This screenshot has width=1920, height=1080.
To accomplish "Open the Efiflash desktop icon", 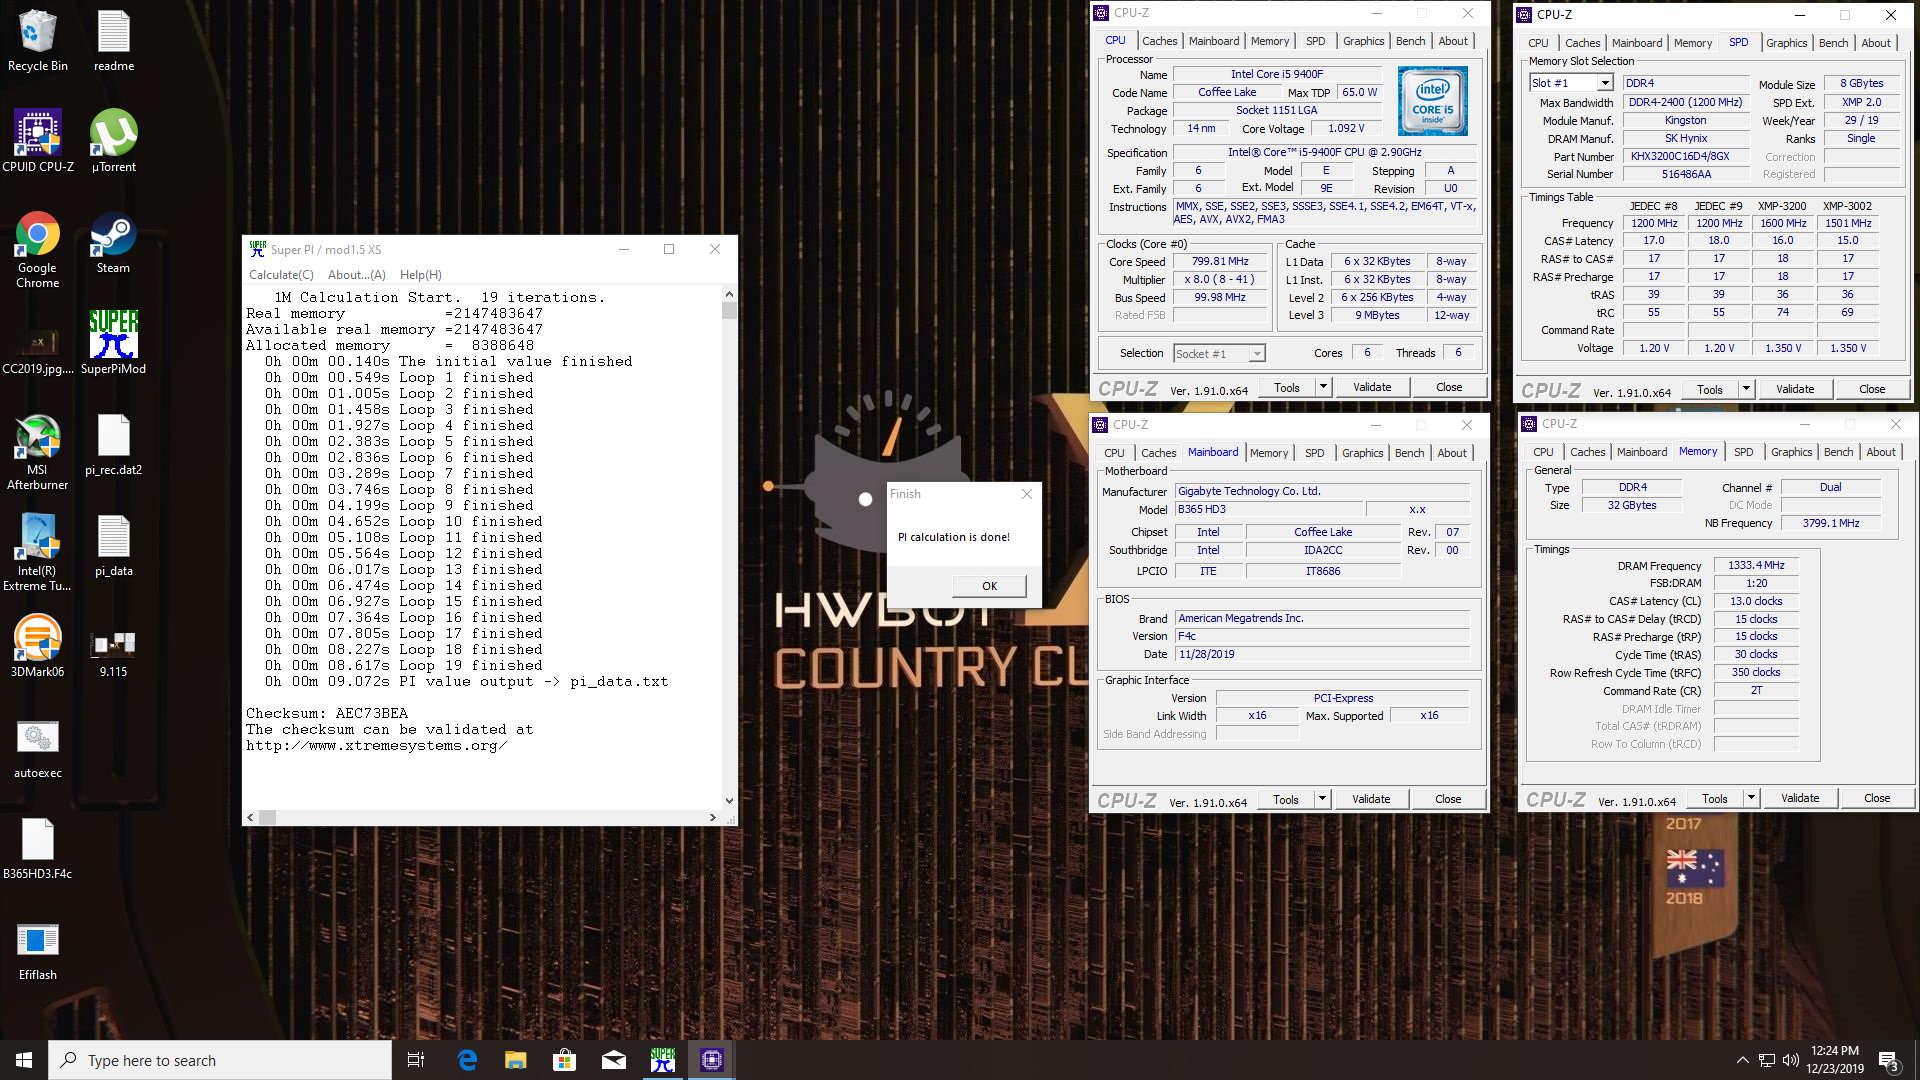I will tap(38, 950).
